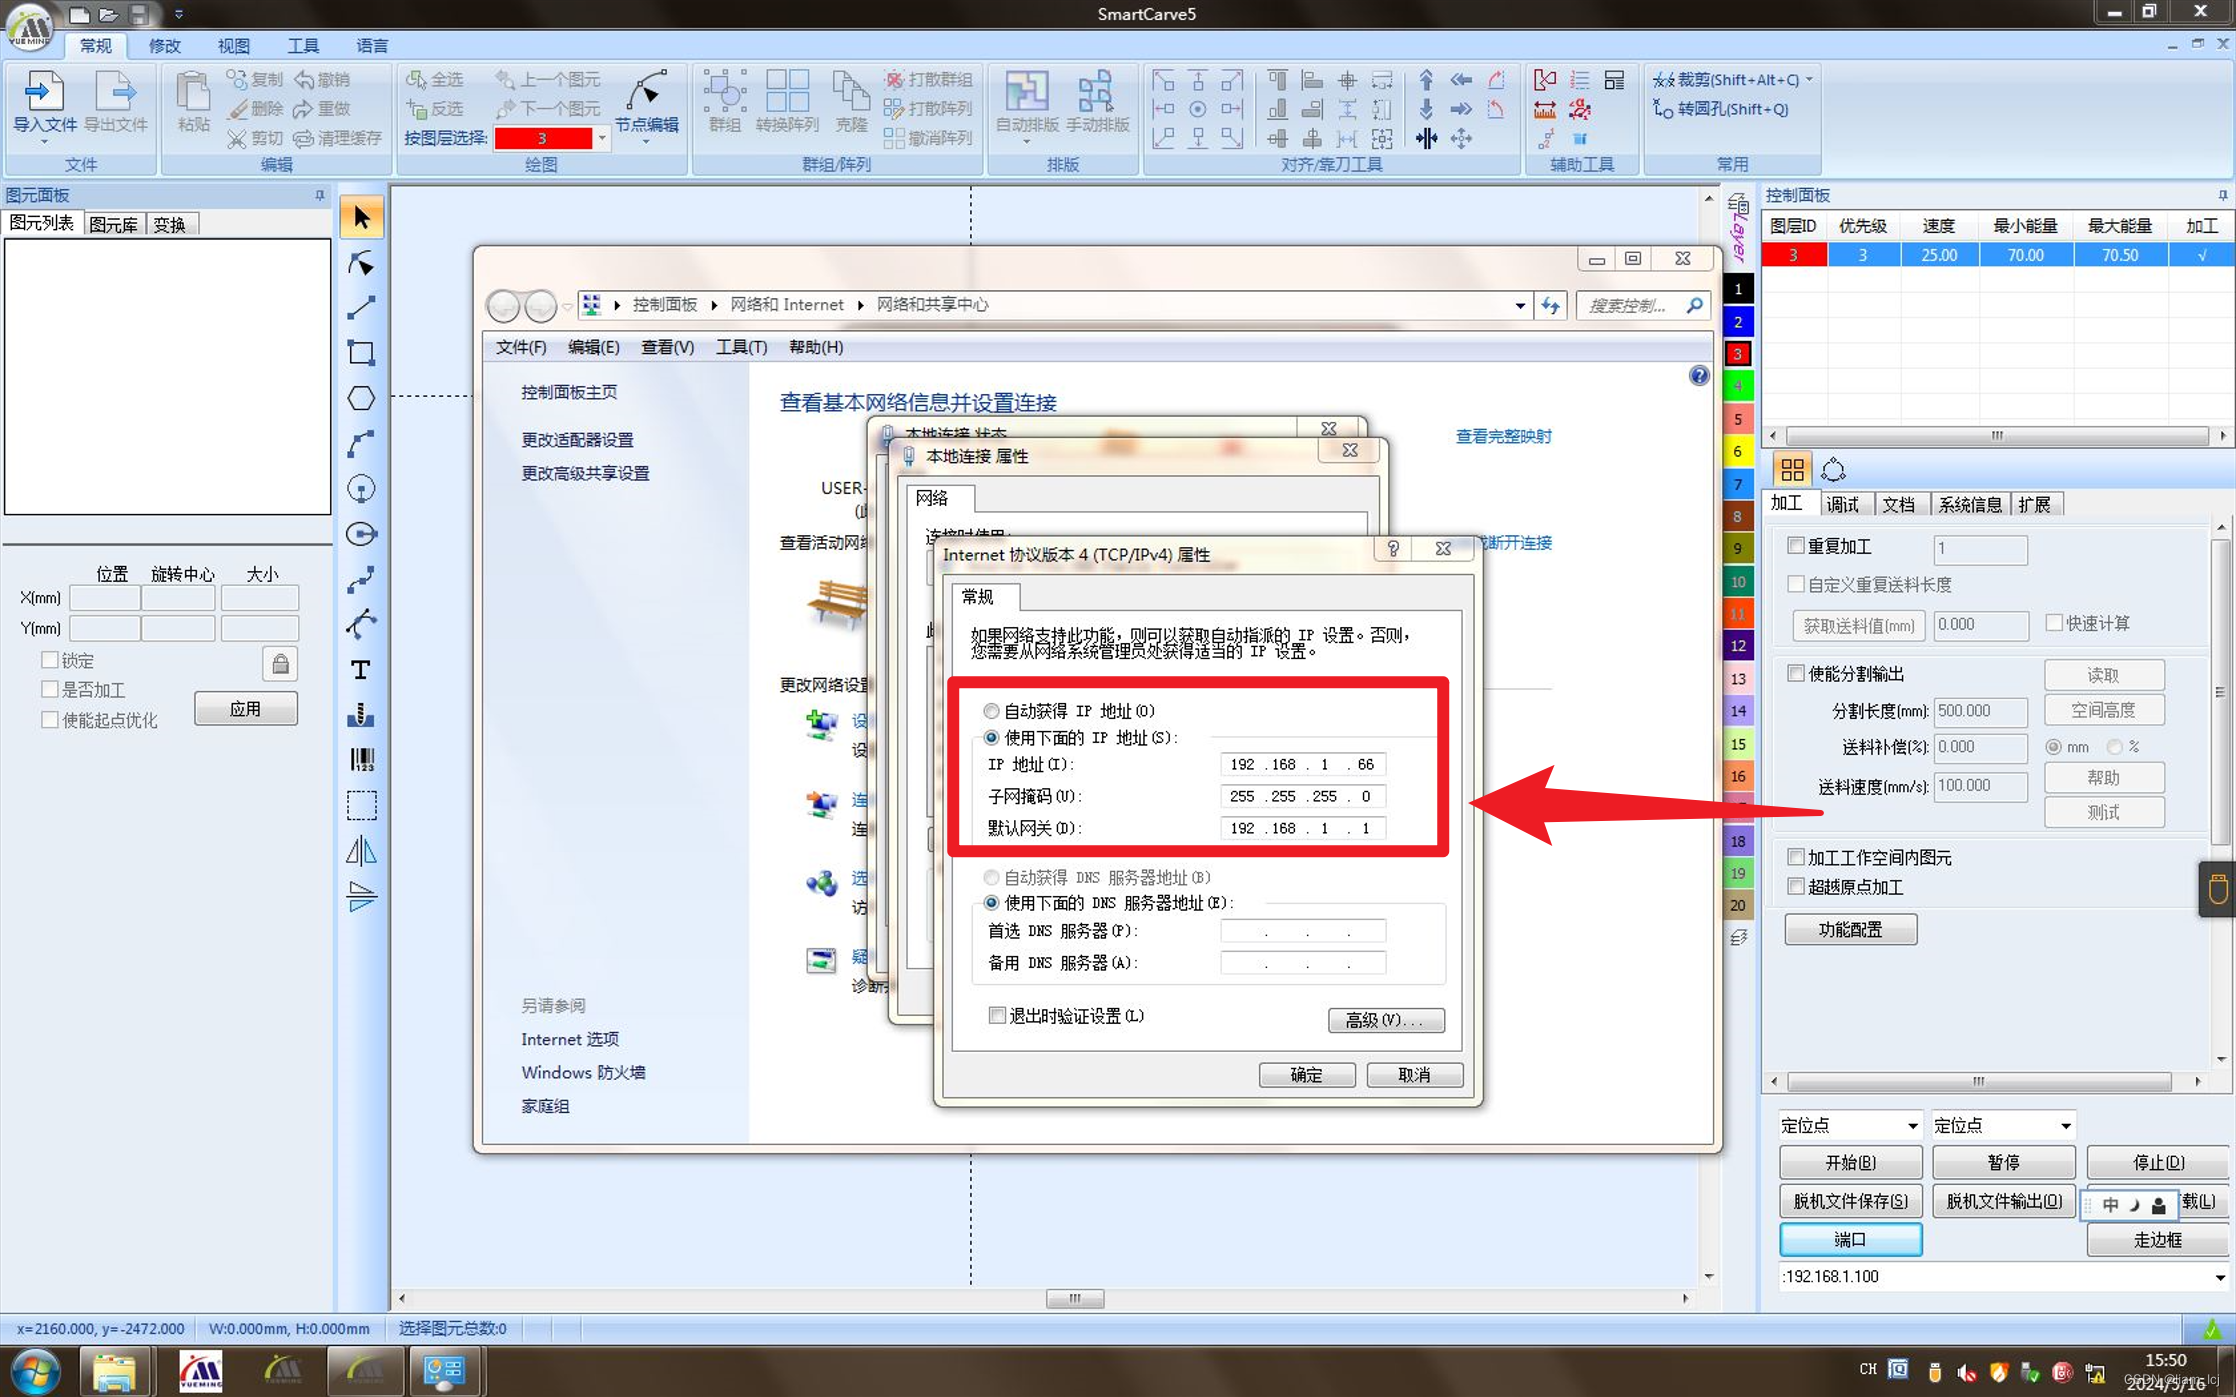This screenshot has height=1397, width=2236.
Task: Click the circular tool icon beside grid icon
Action: coord(1833,469)
